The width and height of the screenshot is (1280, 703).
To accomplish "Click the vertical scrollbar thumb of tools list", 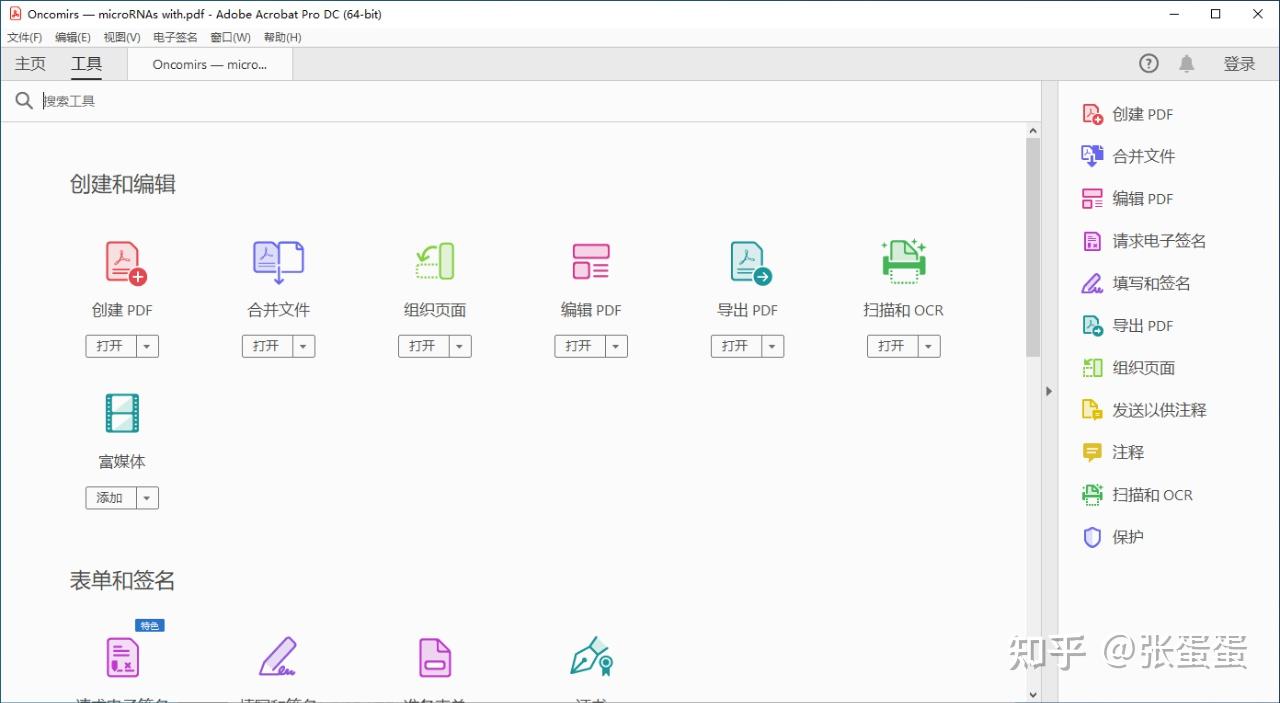I will point(1033,248).
